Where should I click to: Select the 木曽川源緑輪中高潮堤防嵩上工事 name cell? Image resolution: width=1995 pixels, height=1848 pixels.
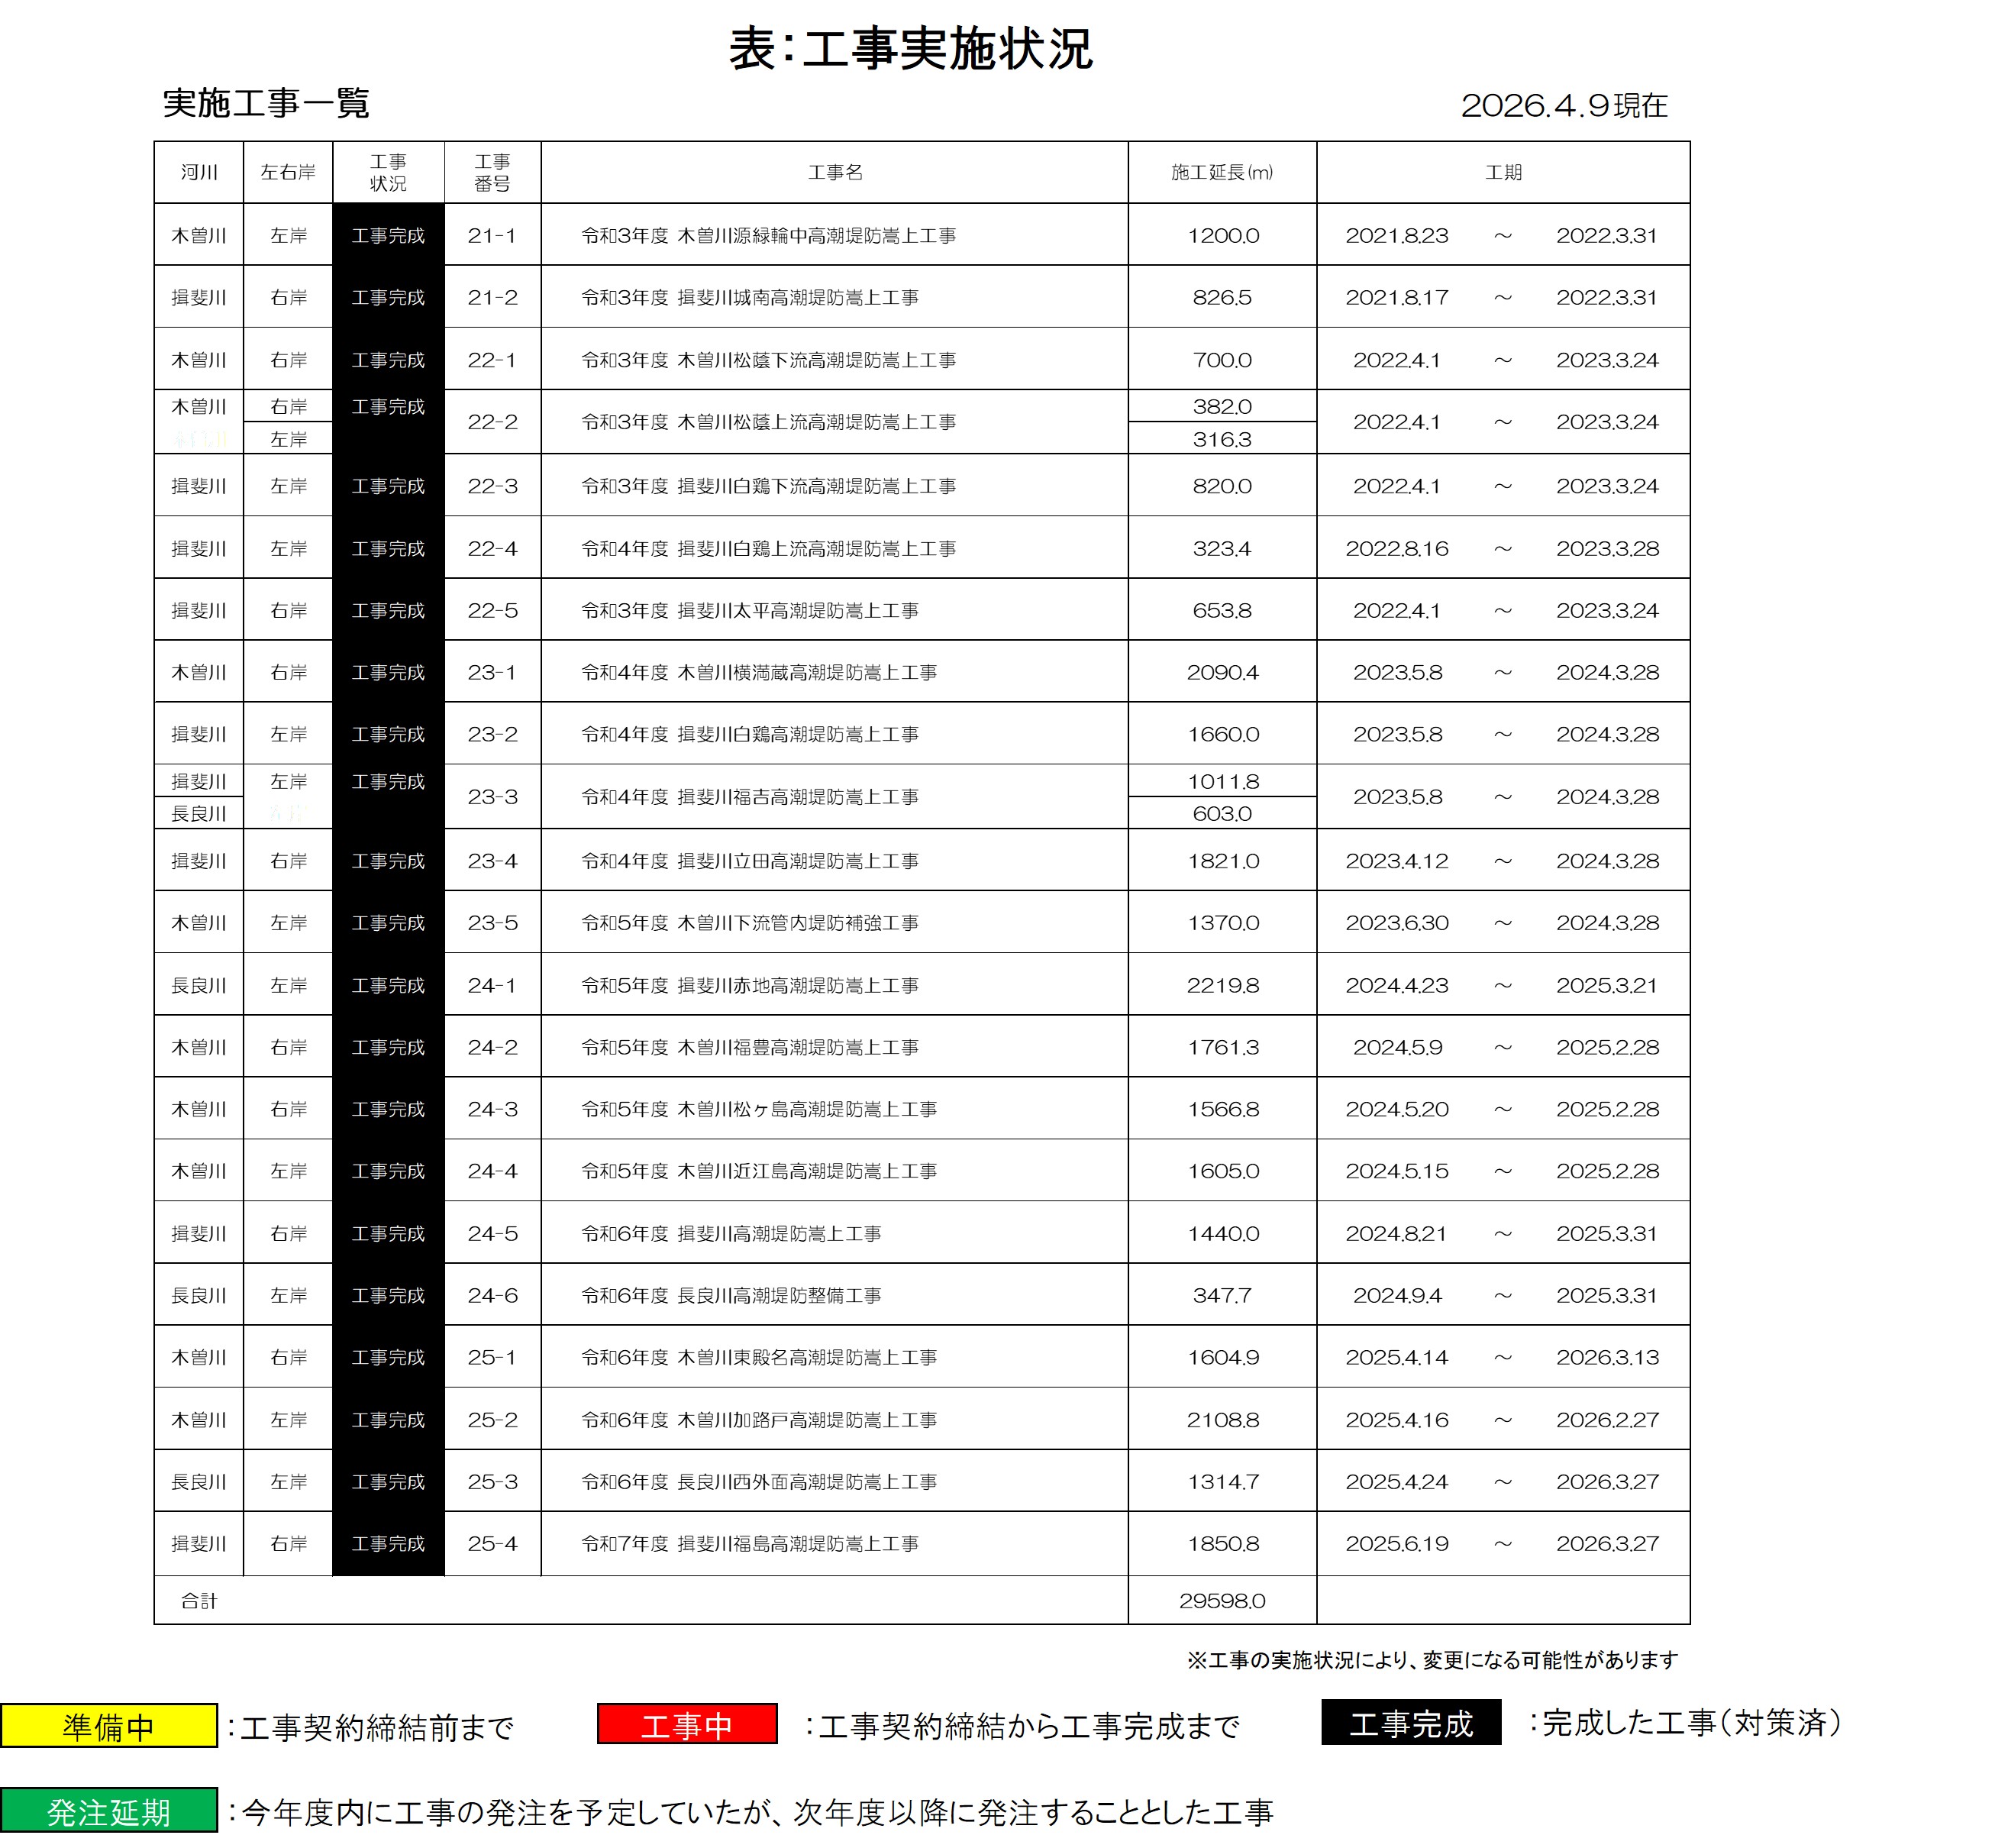coord(768,235)
